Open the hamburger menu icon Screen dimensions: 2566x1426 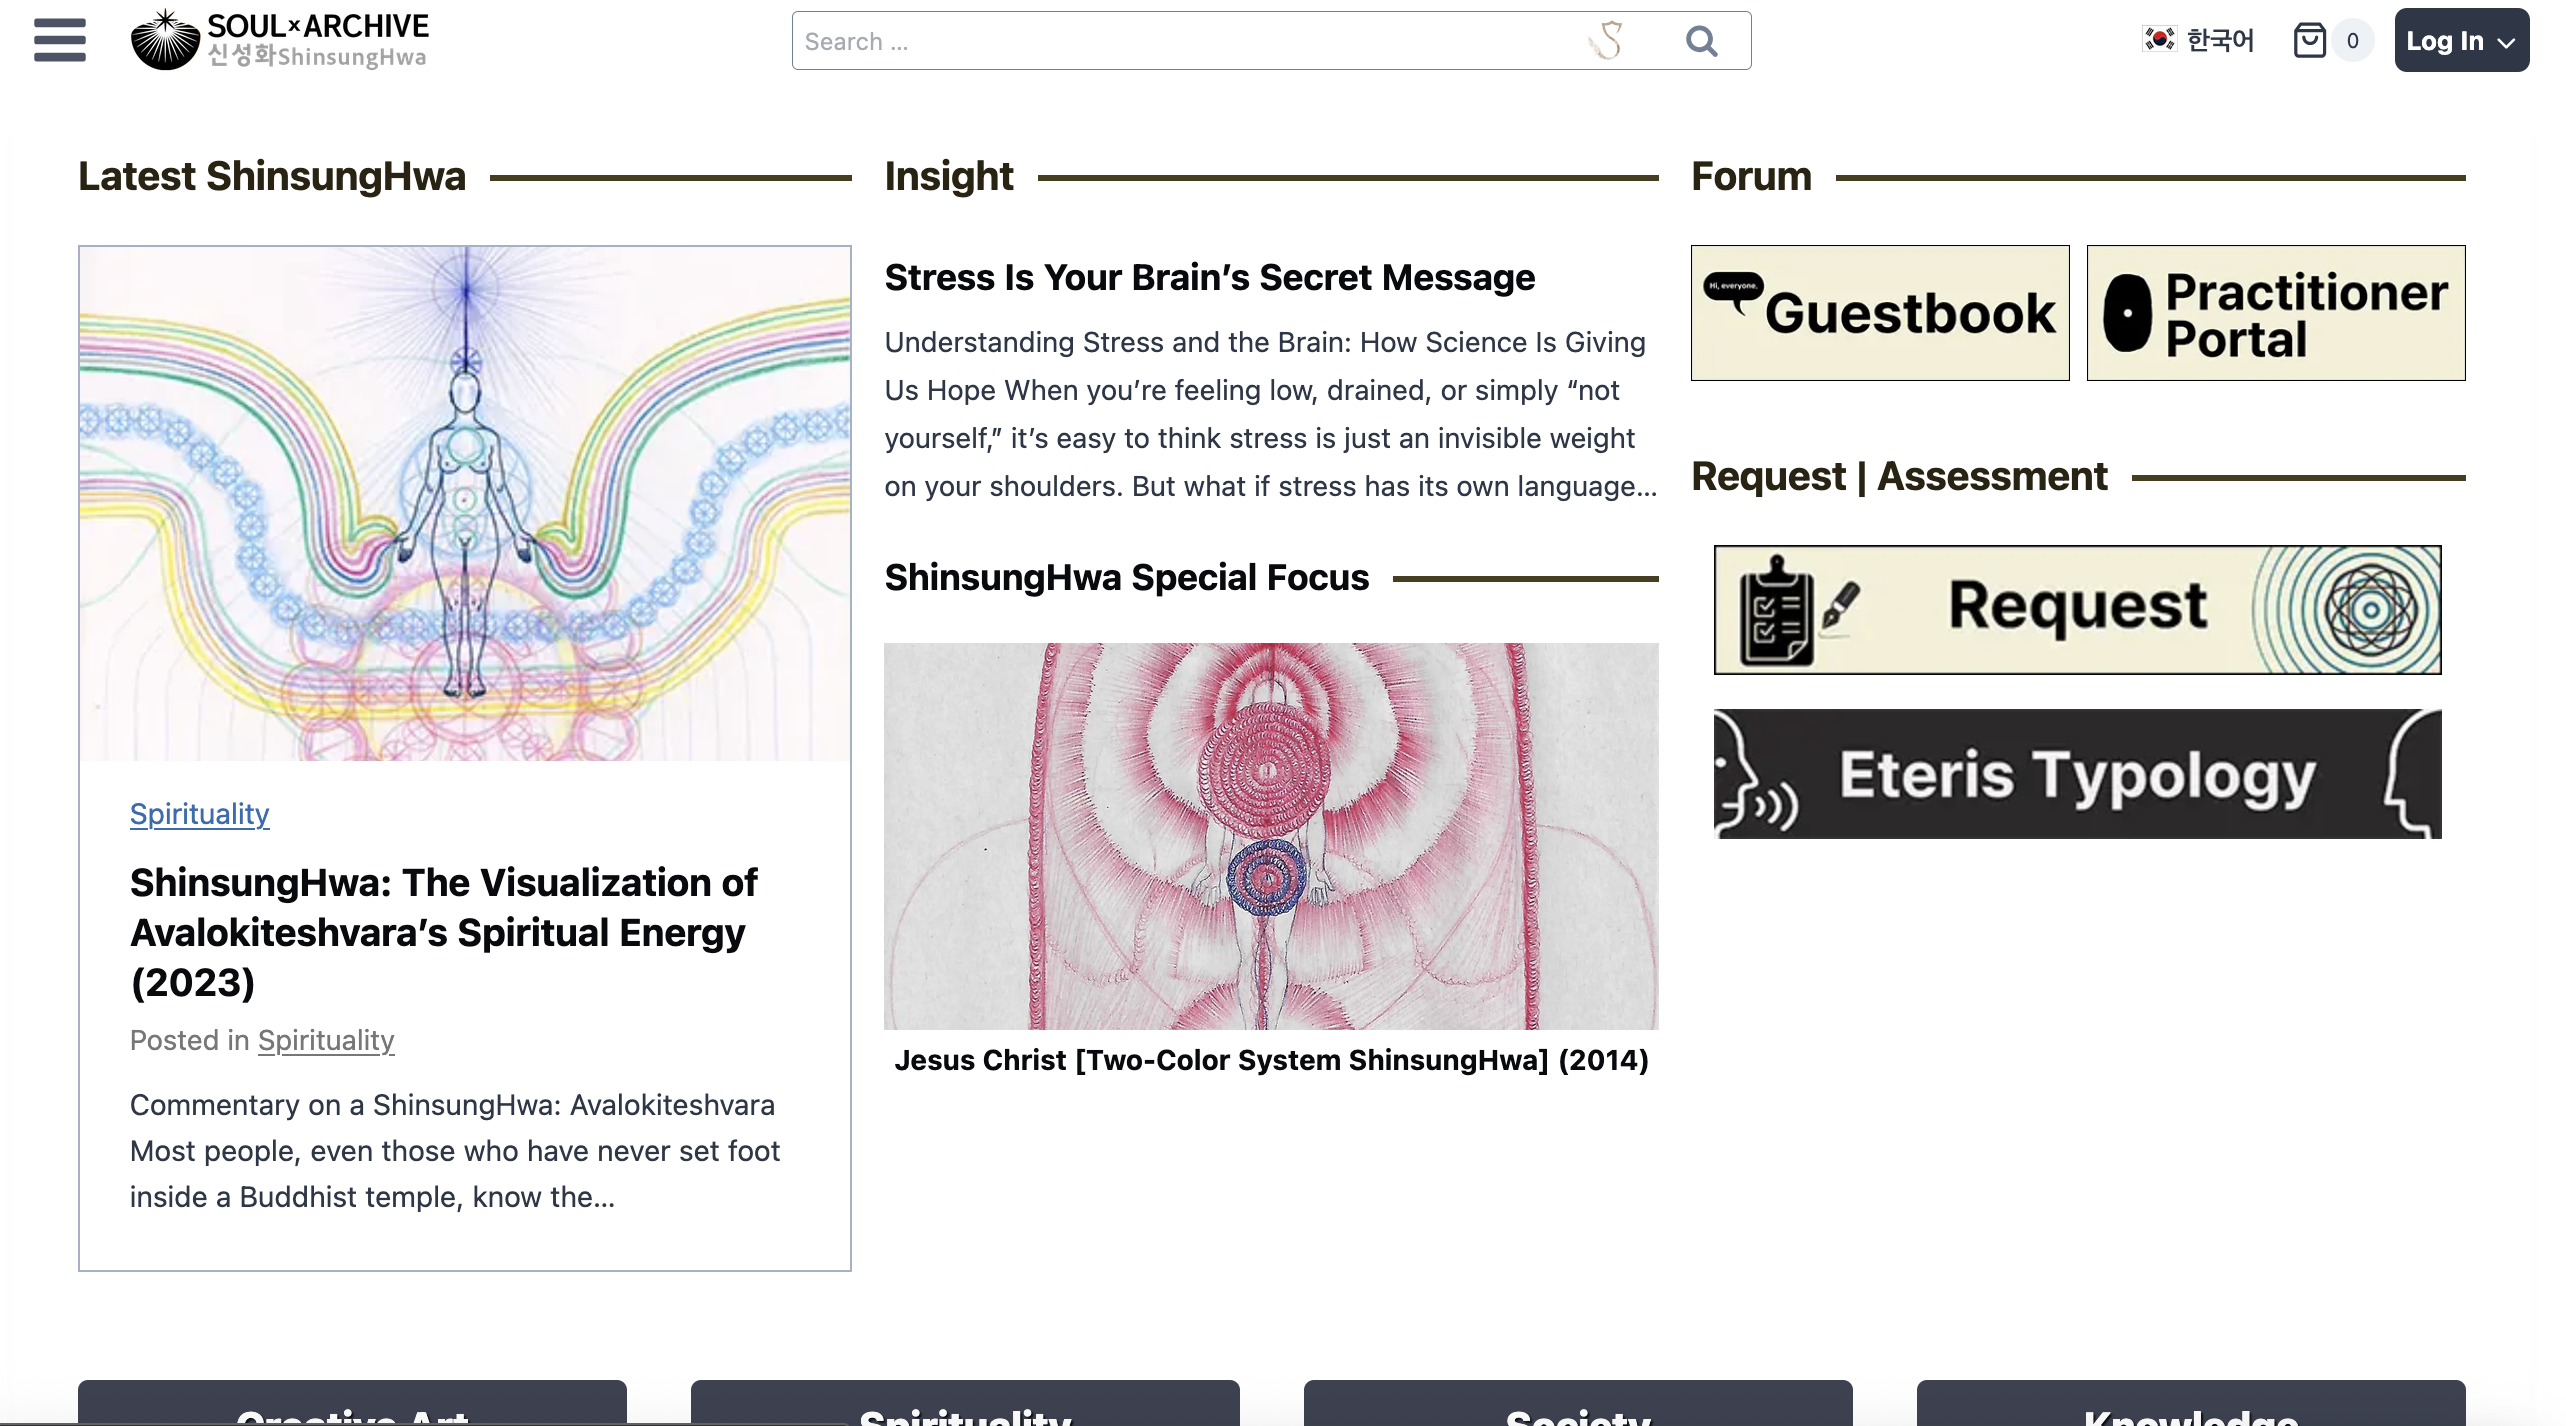pos(59,40)
